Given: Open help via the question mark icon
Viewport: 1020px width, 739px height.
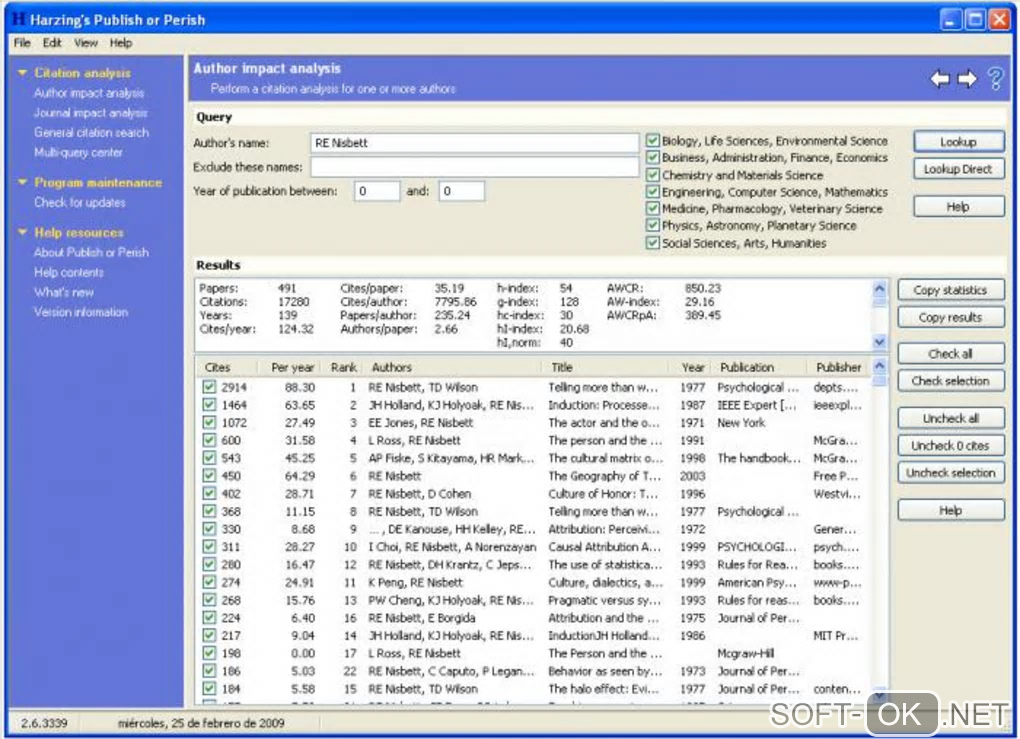Looking at the screenshot, I should (995, 80).
